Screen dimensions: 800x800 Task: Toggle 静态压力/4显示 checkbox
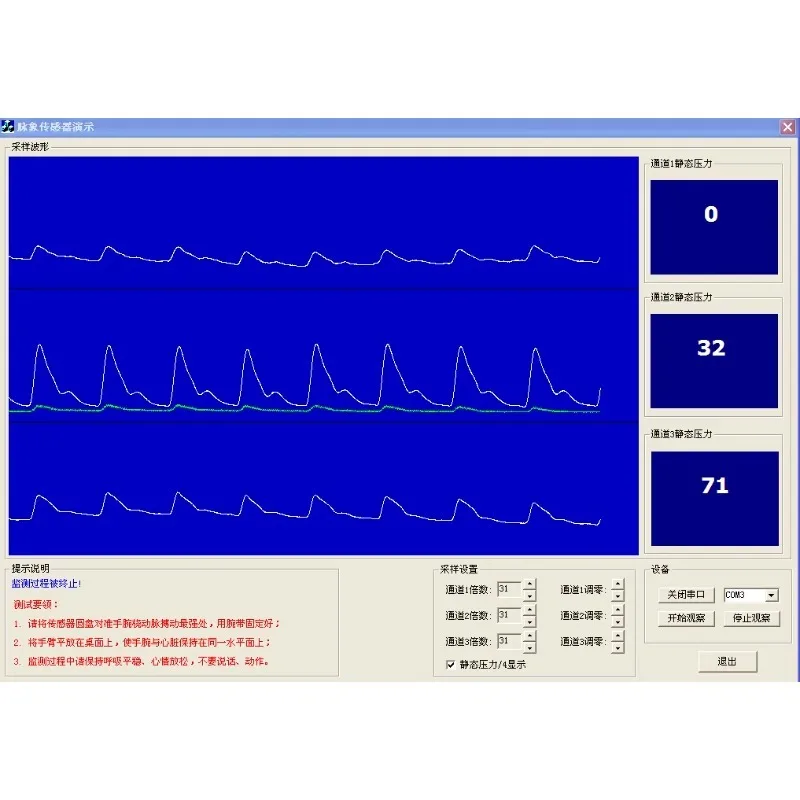point(451,664)
